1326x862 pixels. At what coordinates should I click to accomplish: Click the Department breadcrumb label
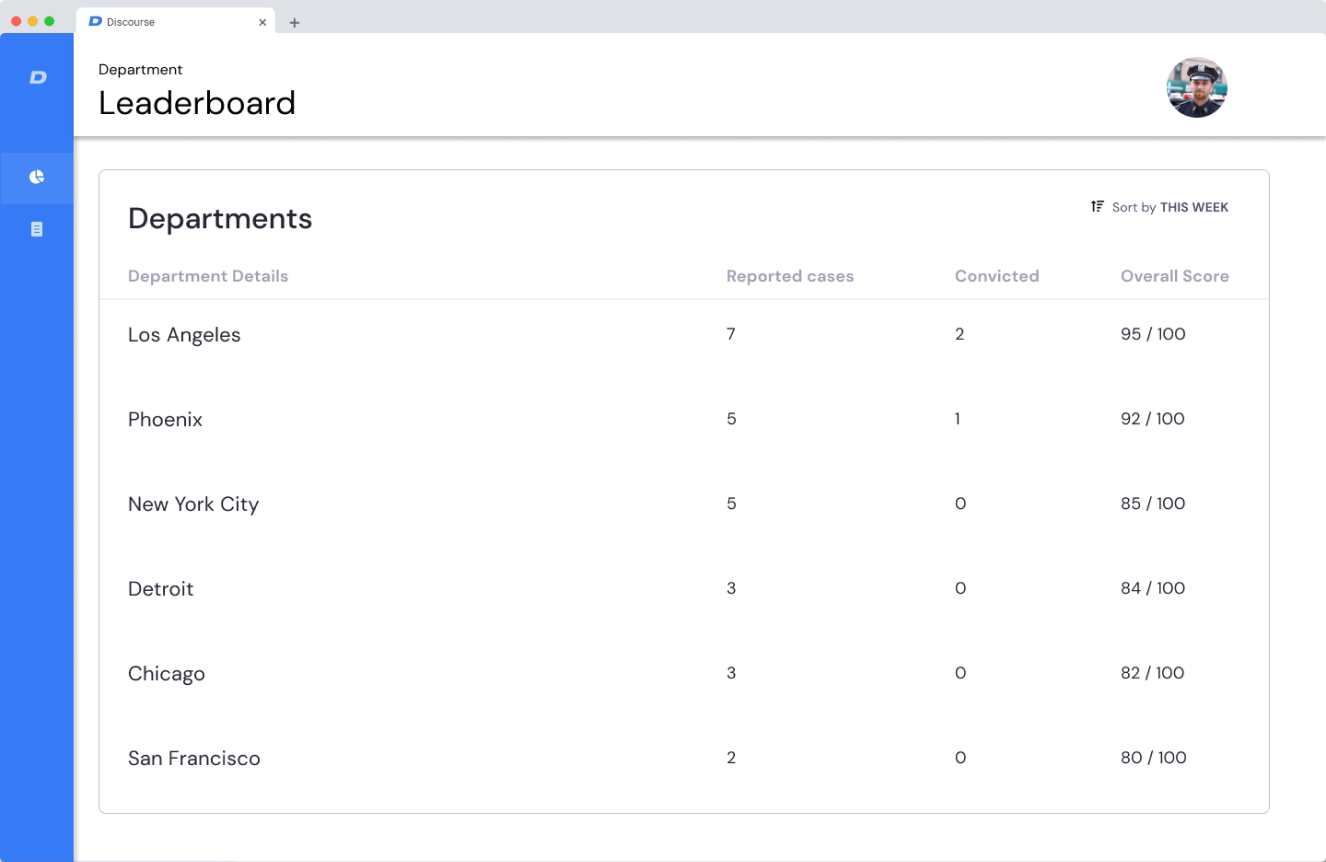click(x=140, y=69)
